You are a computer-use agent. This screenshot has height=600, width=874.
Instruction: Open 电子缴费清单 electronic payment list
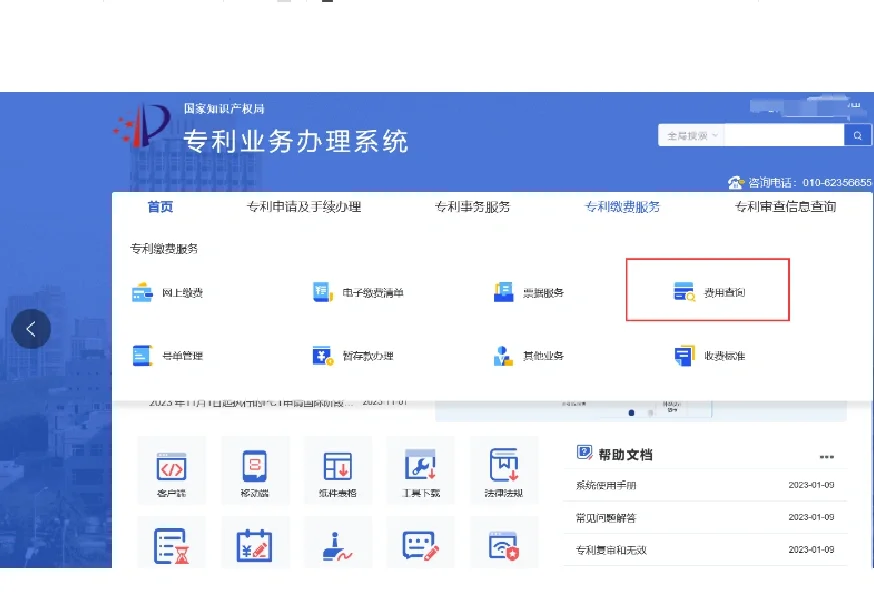pyautogui.click(x=358, y=293)
